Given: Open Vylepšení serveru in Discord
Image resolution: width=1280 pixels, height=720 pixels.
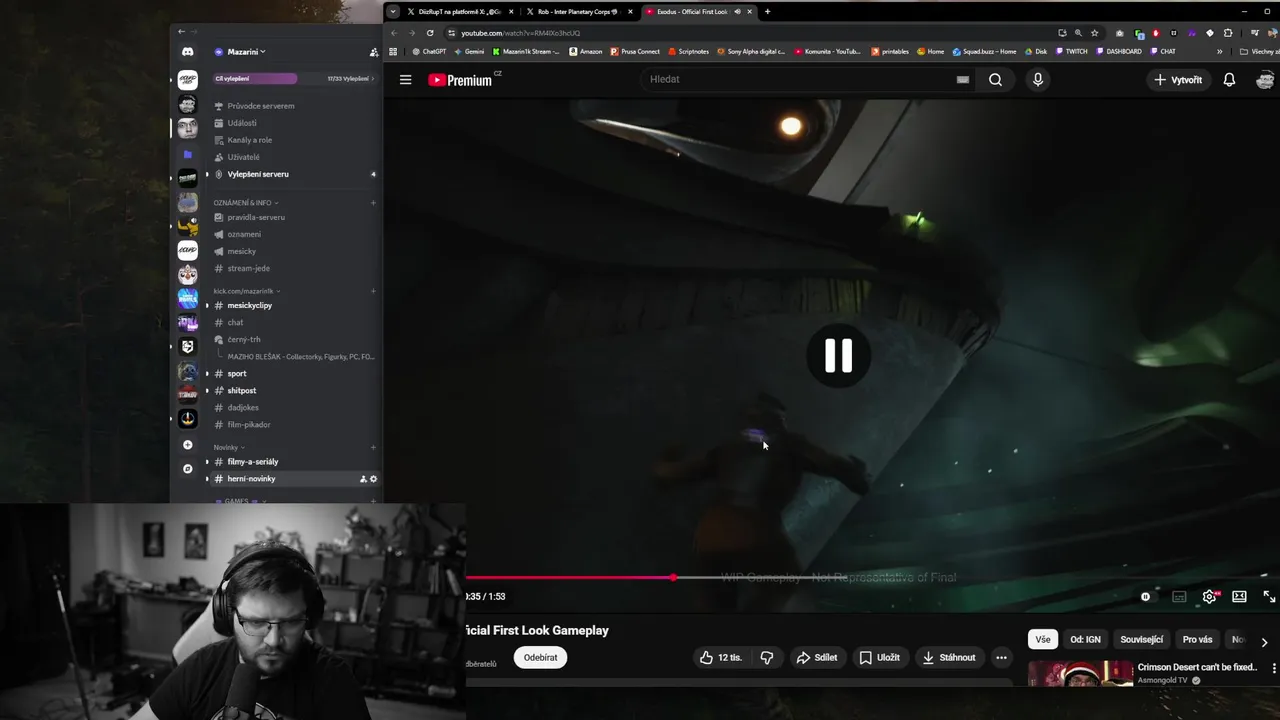Looking at the screenshot, I should (x=257, y=174).
